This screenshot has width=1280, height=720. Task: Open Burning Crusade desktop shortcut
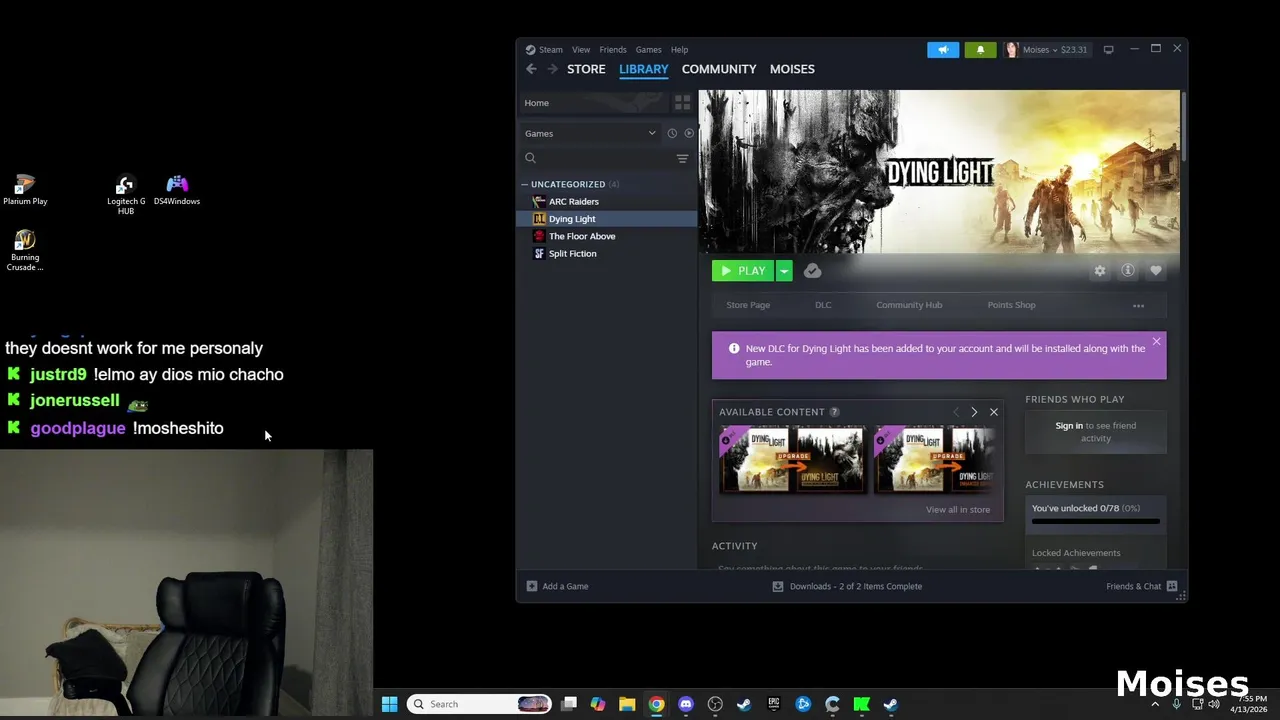(25, 250)
